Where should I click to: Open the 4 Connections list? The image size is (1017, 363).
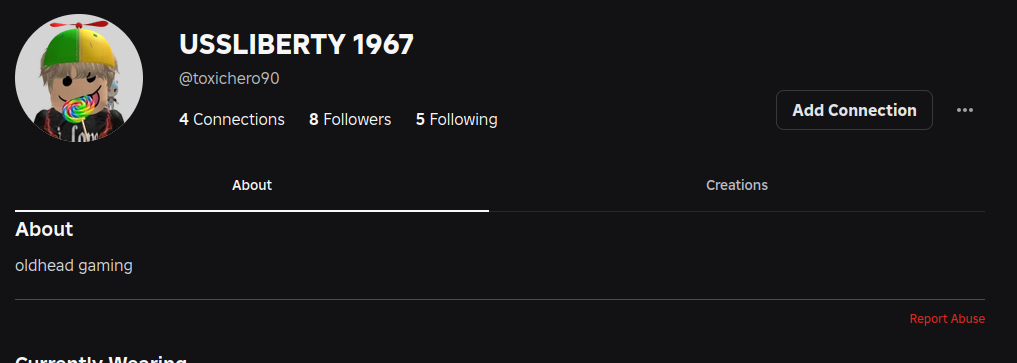coord(232,119)
